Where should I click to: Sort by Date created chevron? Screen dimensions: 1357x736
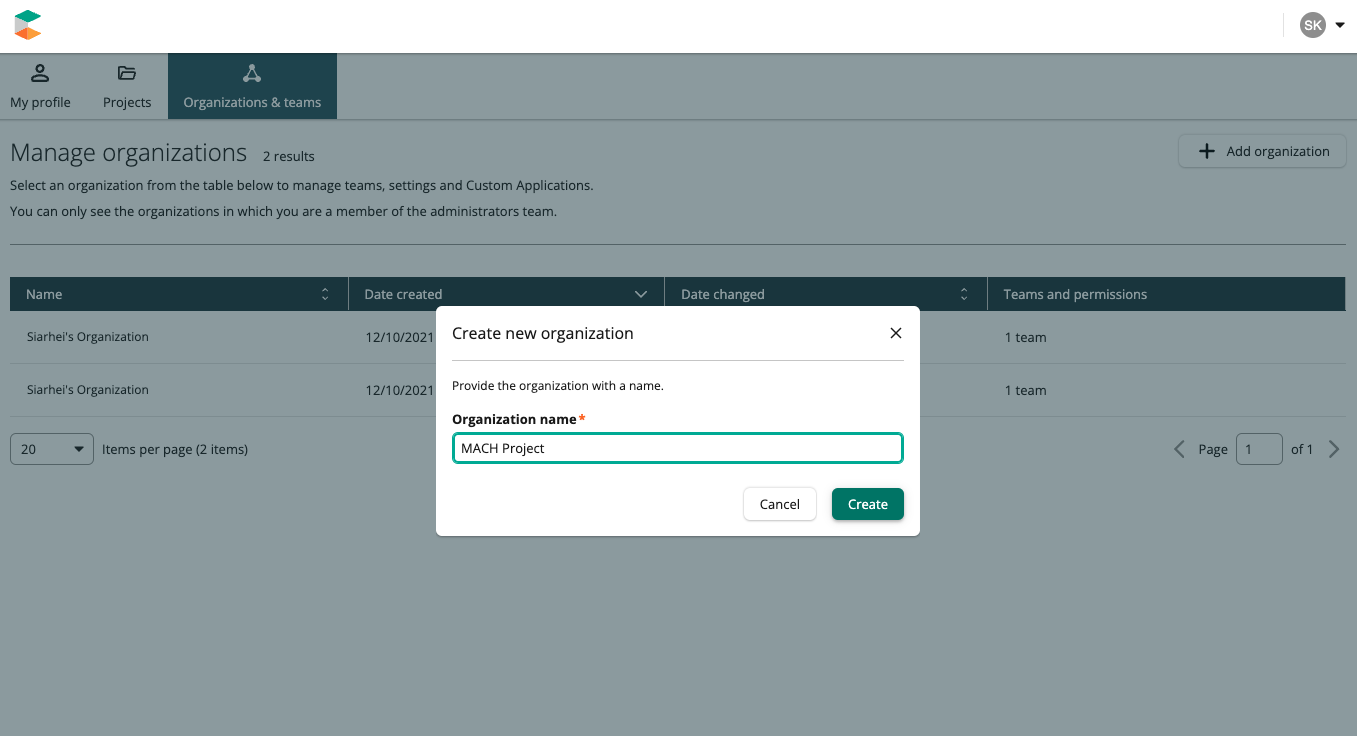coord(641,294)
